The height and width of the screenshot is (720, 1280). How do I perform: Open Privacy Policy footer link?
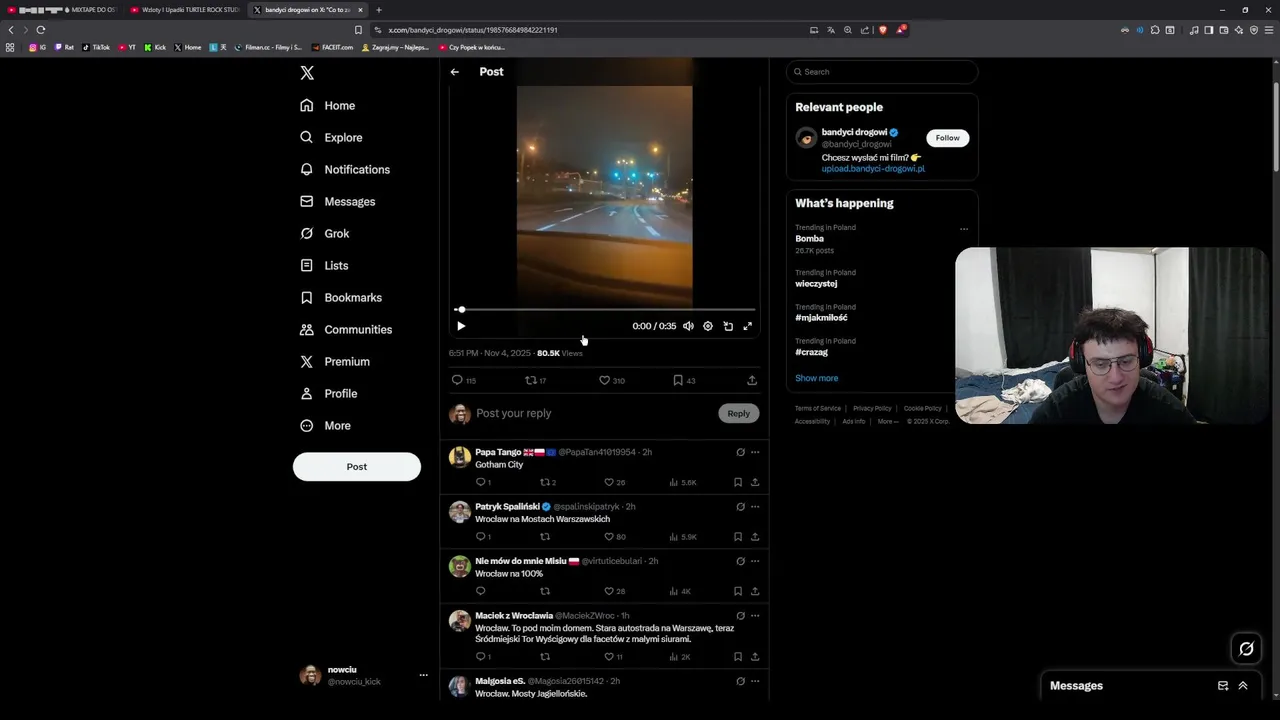pos(872,408)
